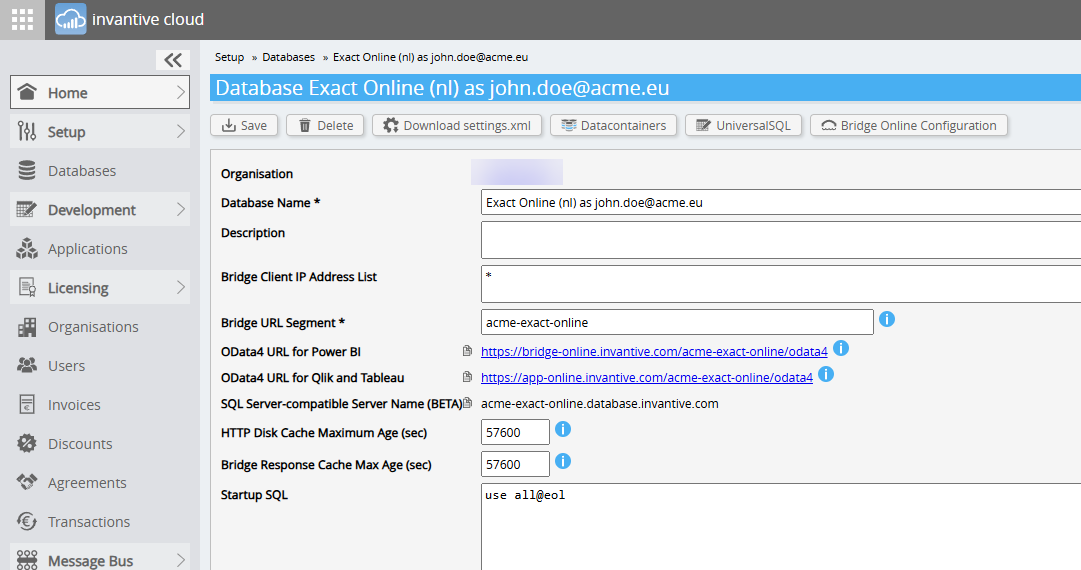Screen dimensions: 1081x570
Task: Collapse the sidebar with double-chevron icon
Action: pos(173,60)
